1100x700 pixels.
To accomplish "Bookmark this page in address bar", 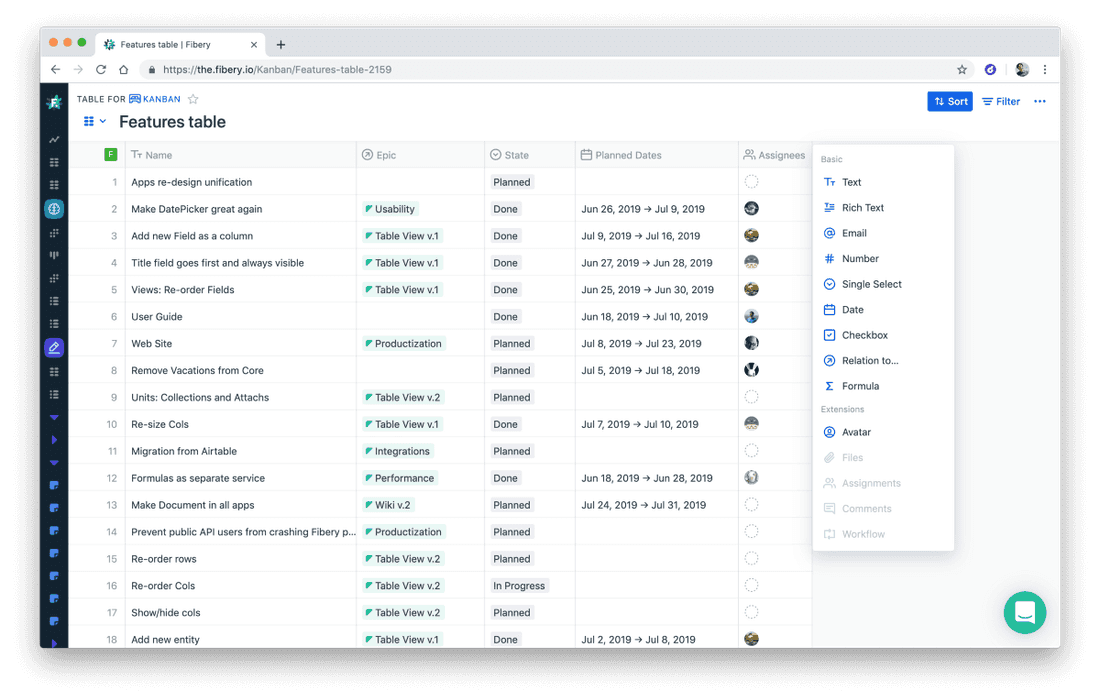I will [962, 70].
